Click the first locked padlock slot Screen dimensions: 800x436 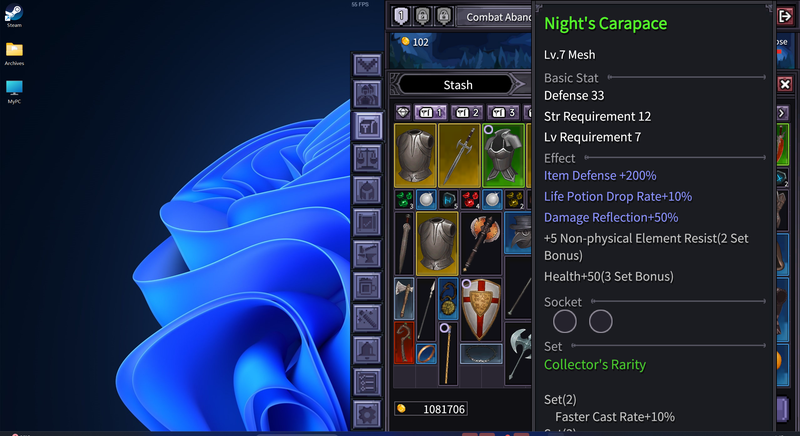click(422, 16)
